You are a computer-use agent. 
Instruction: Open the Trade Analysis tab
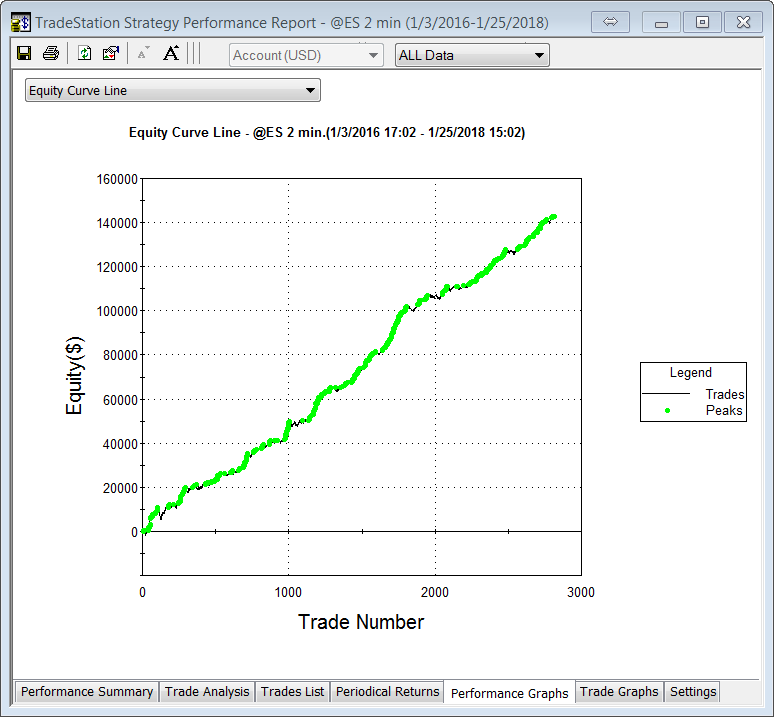pyautogui.click(x=208, y=692)
